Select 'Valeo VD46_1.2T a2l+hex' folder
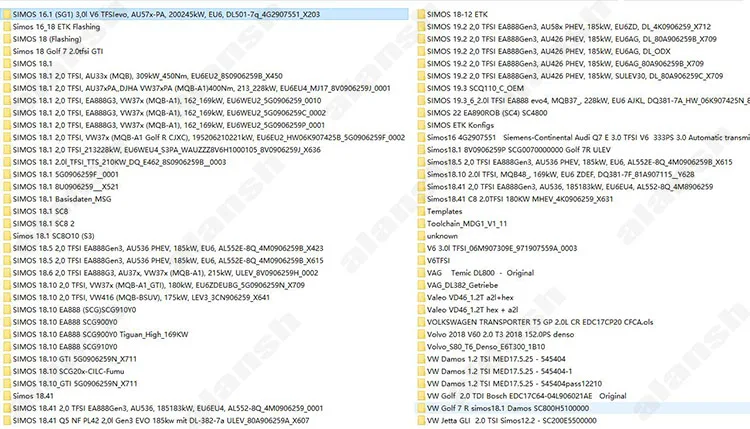 tap(470, 297)
